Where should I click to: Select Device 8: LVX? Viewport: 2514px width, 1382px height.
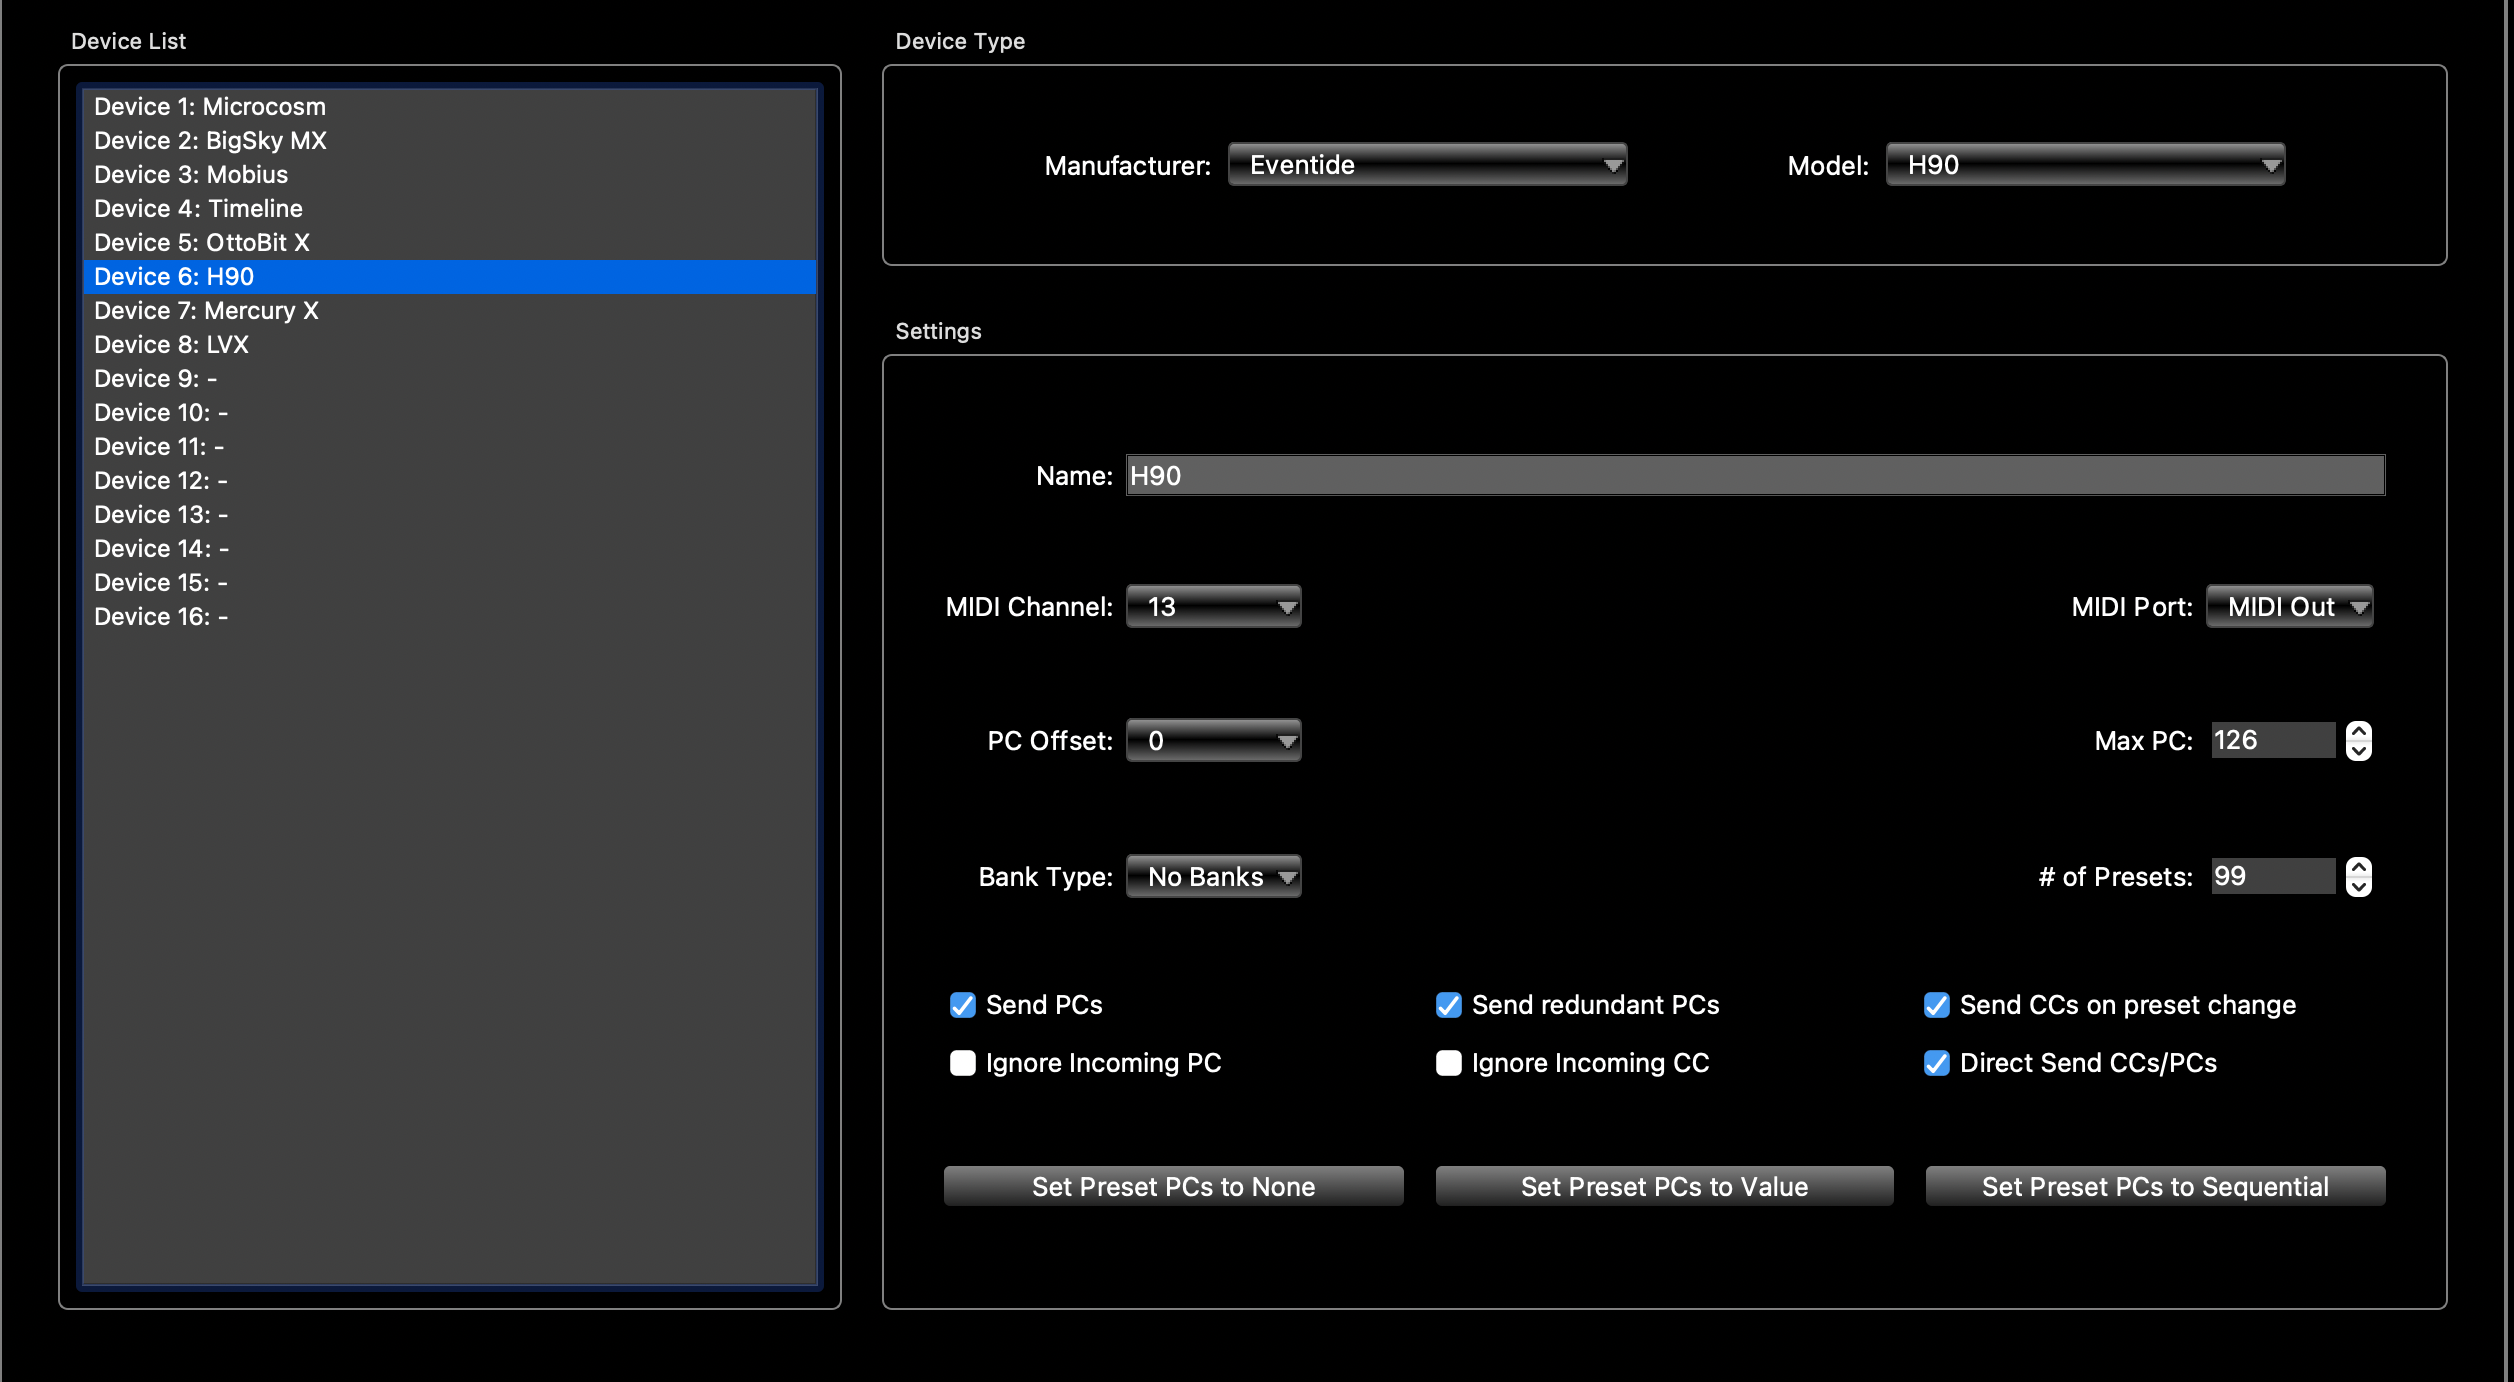point(449,345)
